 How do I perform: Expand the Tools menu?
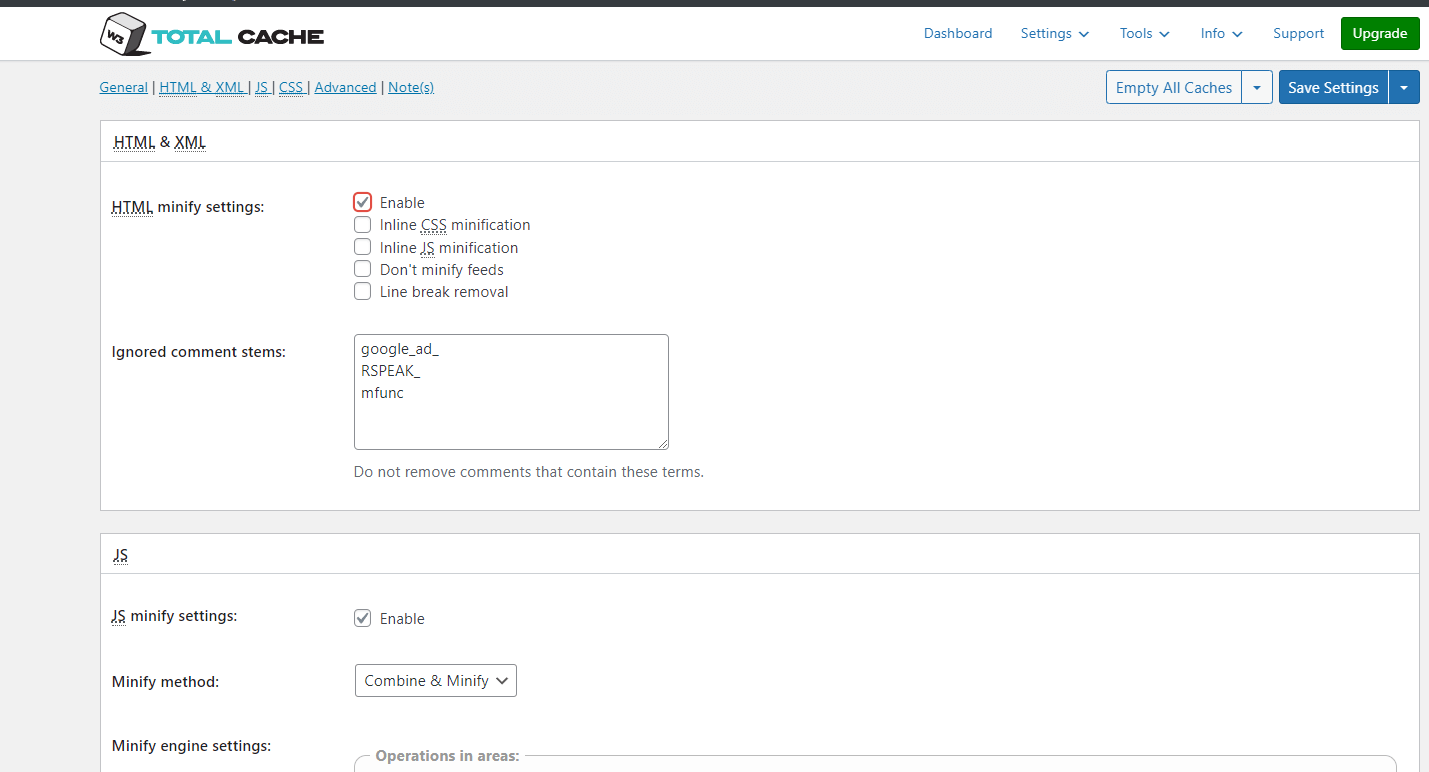click(1145, 33)
